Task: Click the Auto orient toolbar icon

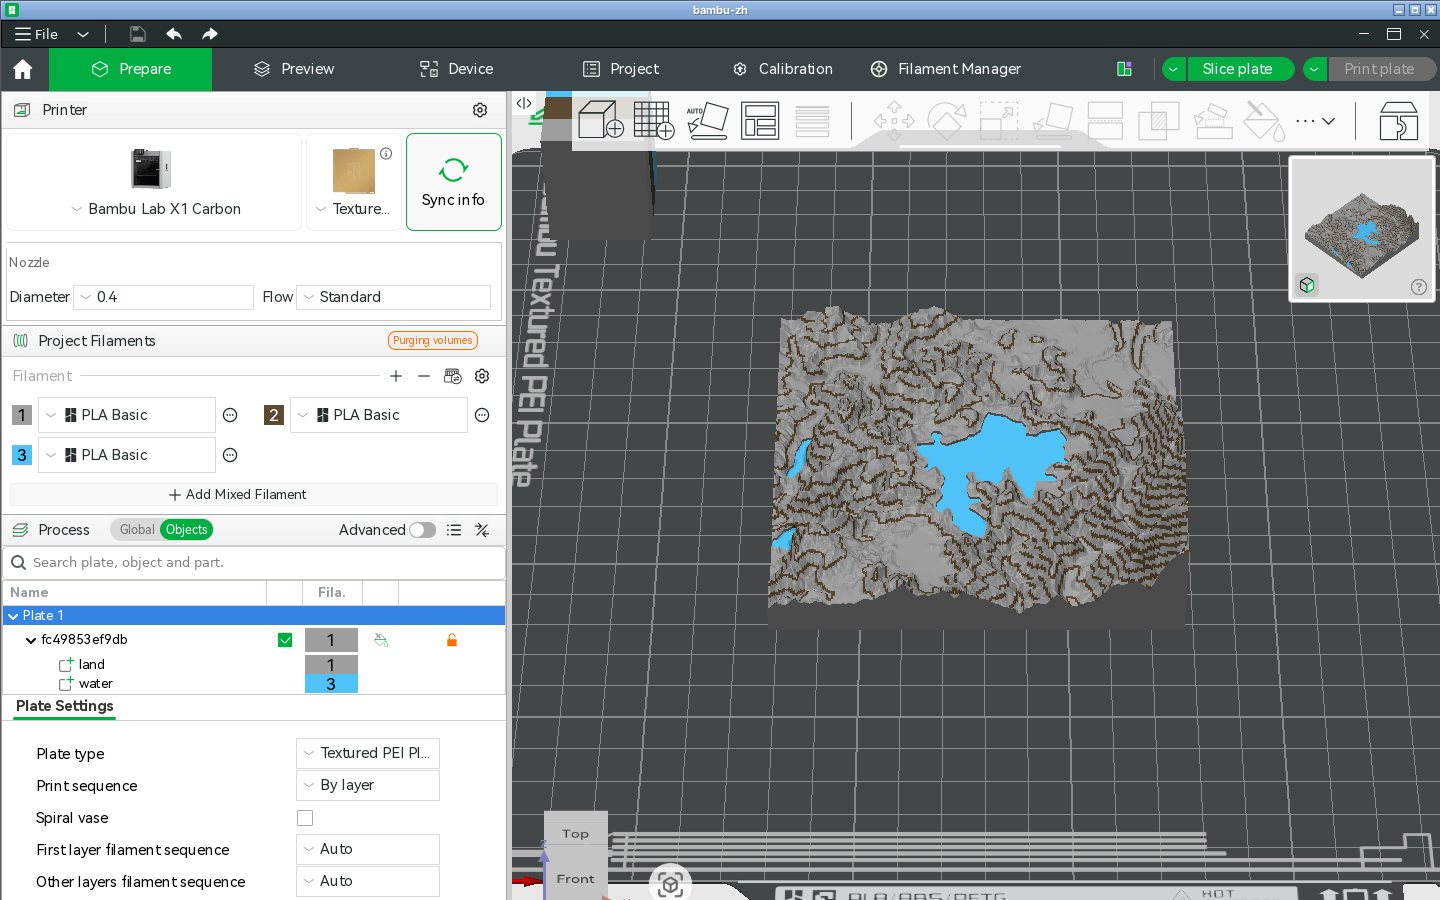Action: tap(707, 121)
